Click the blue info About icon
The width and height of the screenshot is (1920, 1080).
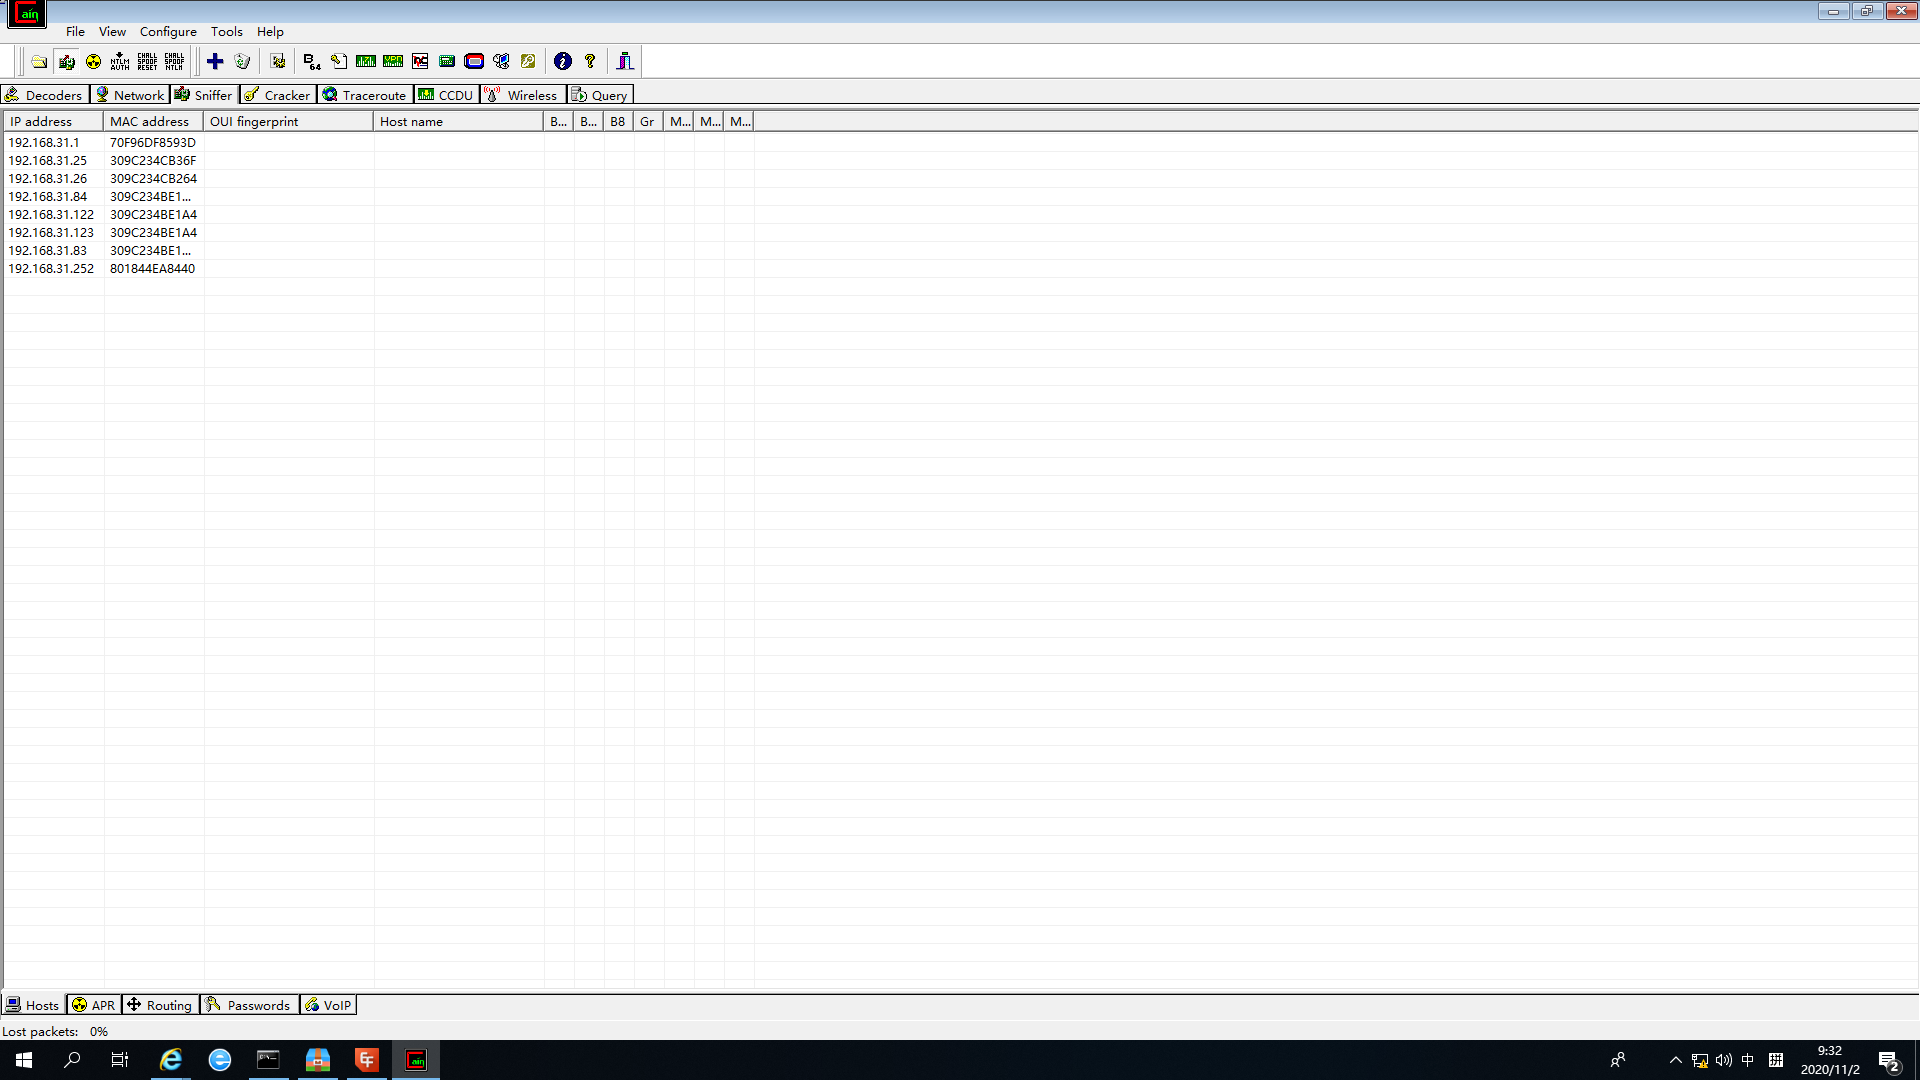[x=563, y=62]
